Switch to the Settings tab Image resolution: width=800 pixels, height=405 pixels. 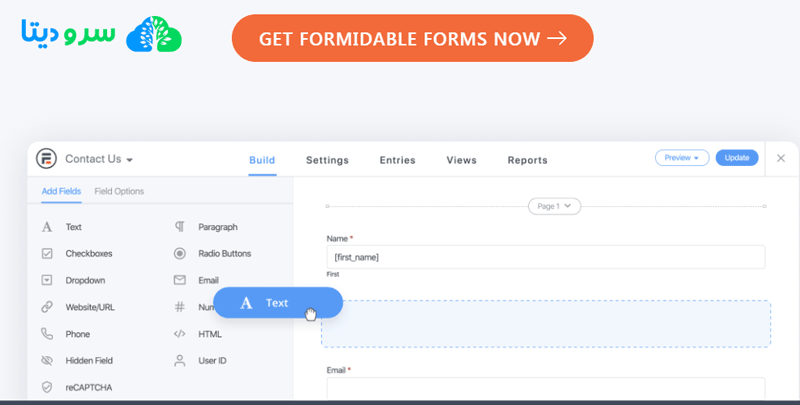(327, 160)
